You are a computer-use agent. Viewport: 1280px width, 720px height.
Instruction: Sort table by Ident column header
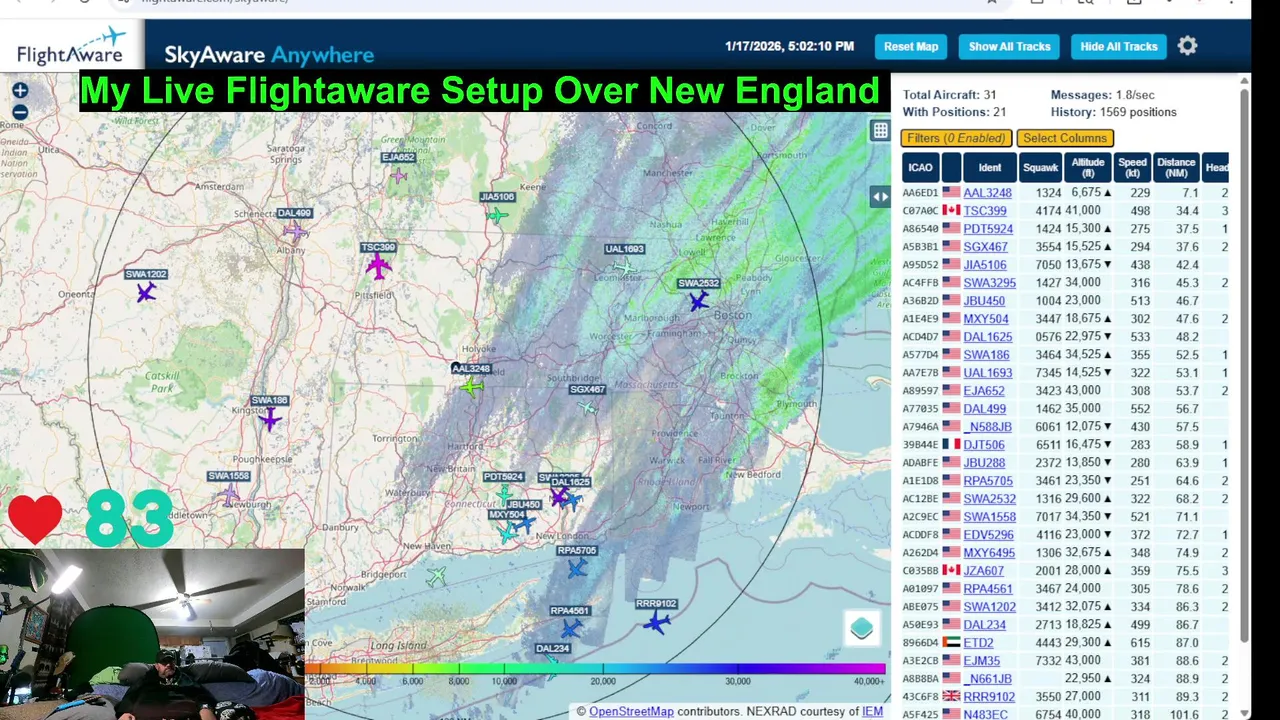coord(989,167)
